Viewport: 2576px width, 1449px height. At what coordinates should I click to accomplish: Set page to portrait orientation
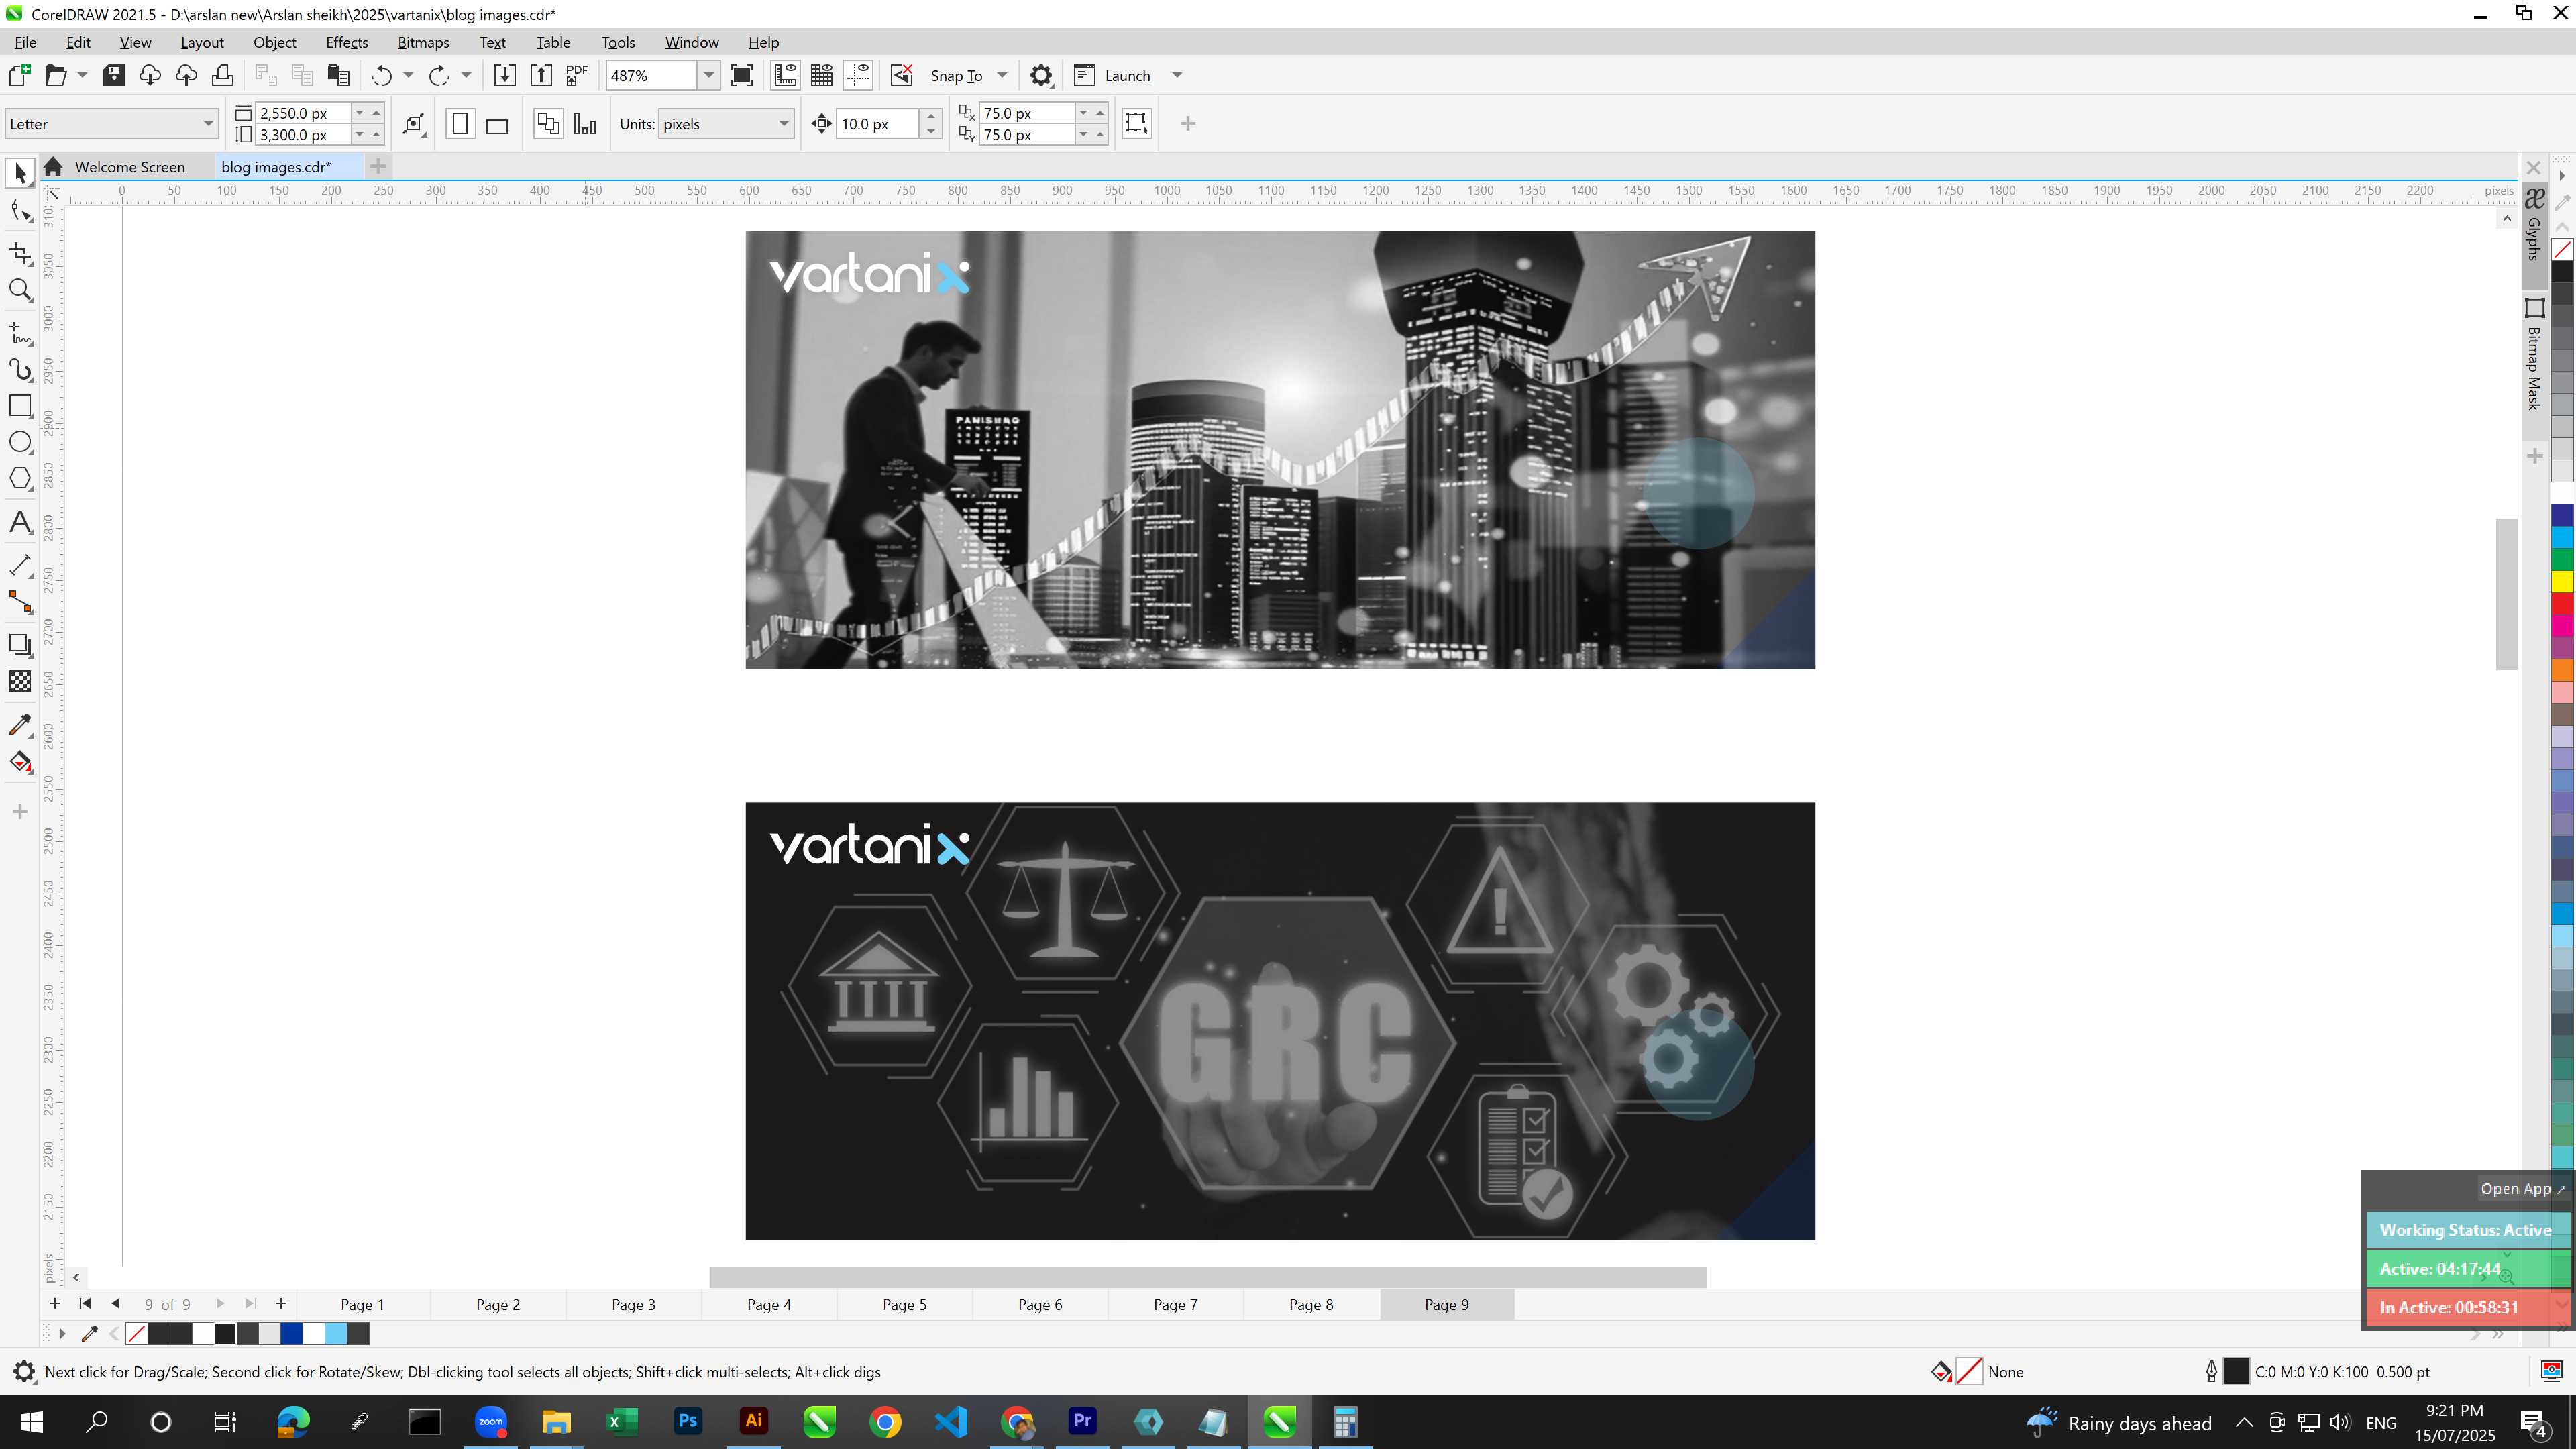(460, 124)
